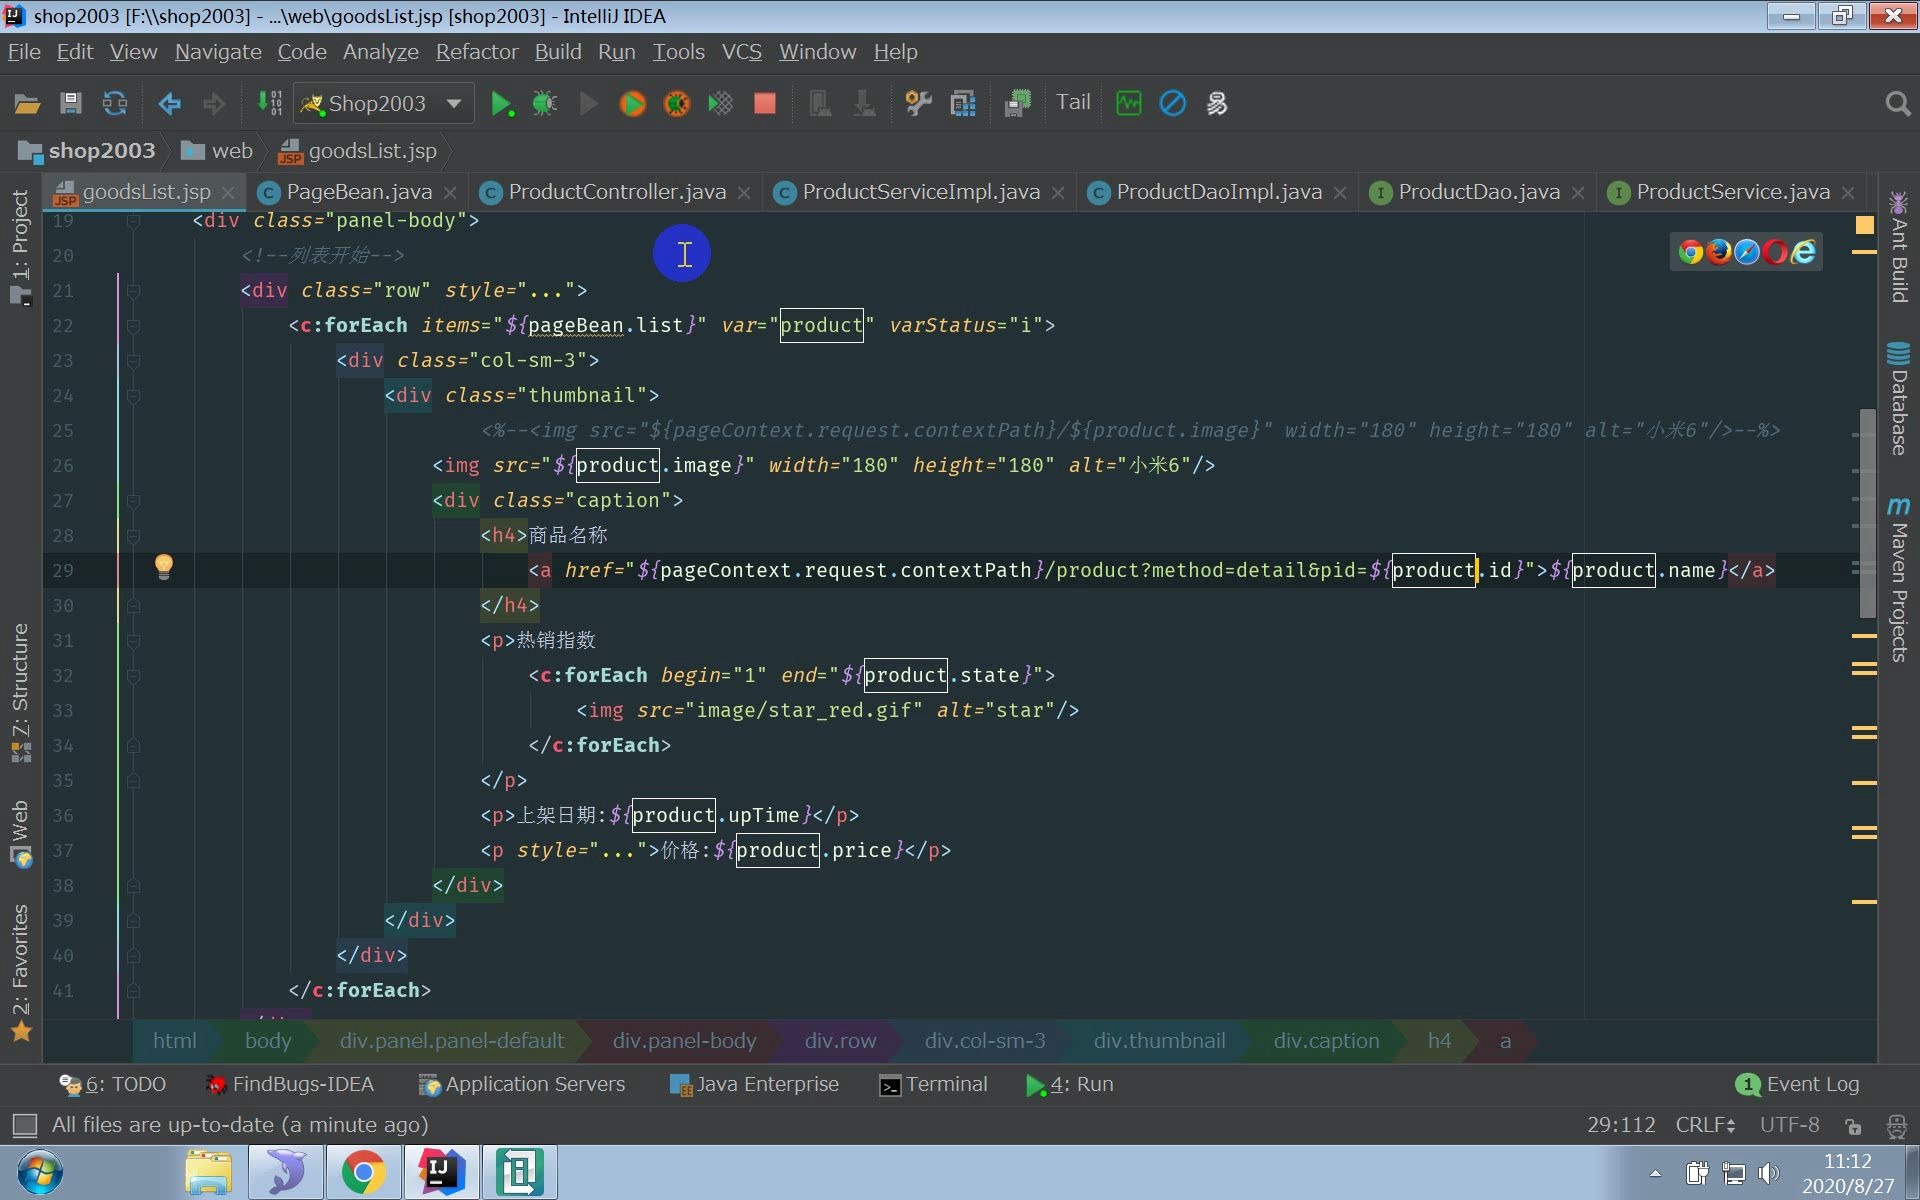The width and height of the screenshot is (1920, 1200).
Task: Toggle the read-only lock icon in status bar
Action: pos(1853,1126)
